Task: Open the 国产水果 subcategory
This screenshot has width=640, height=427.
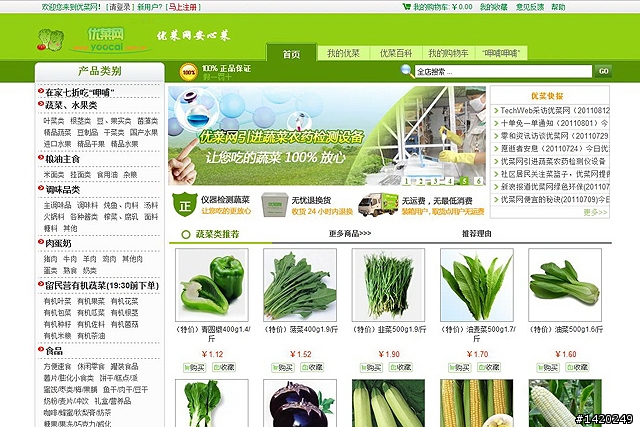Action: point(144,132)
